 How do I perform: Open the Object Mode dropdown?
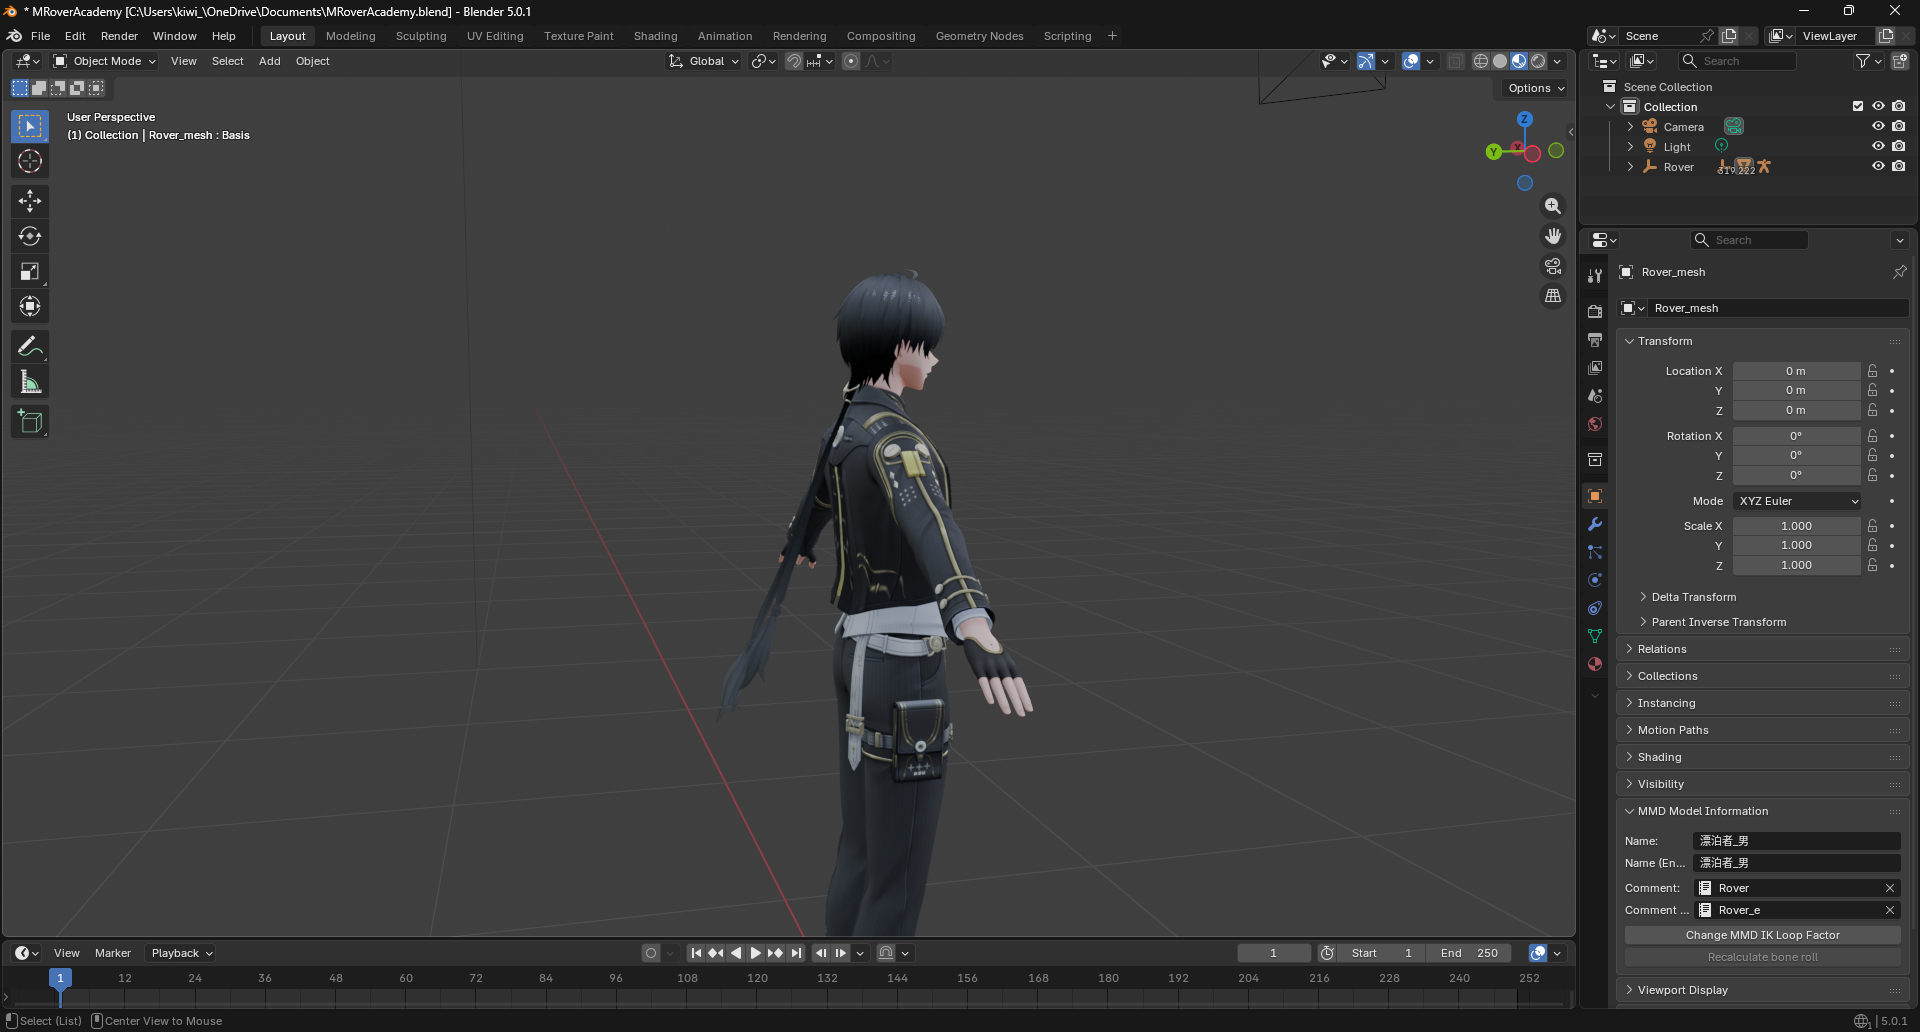point(105,61)
